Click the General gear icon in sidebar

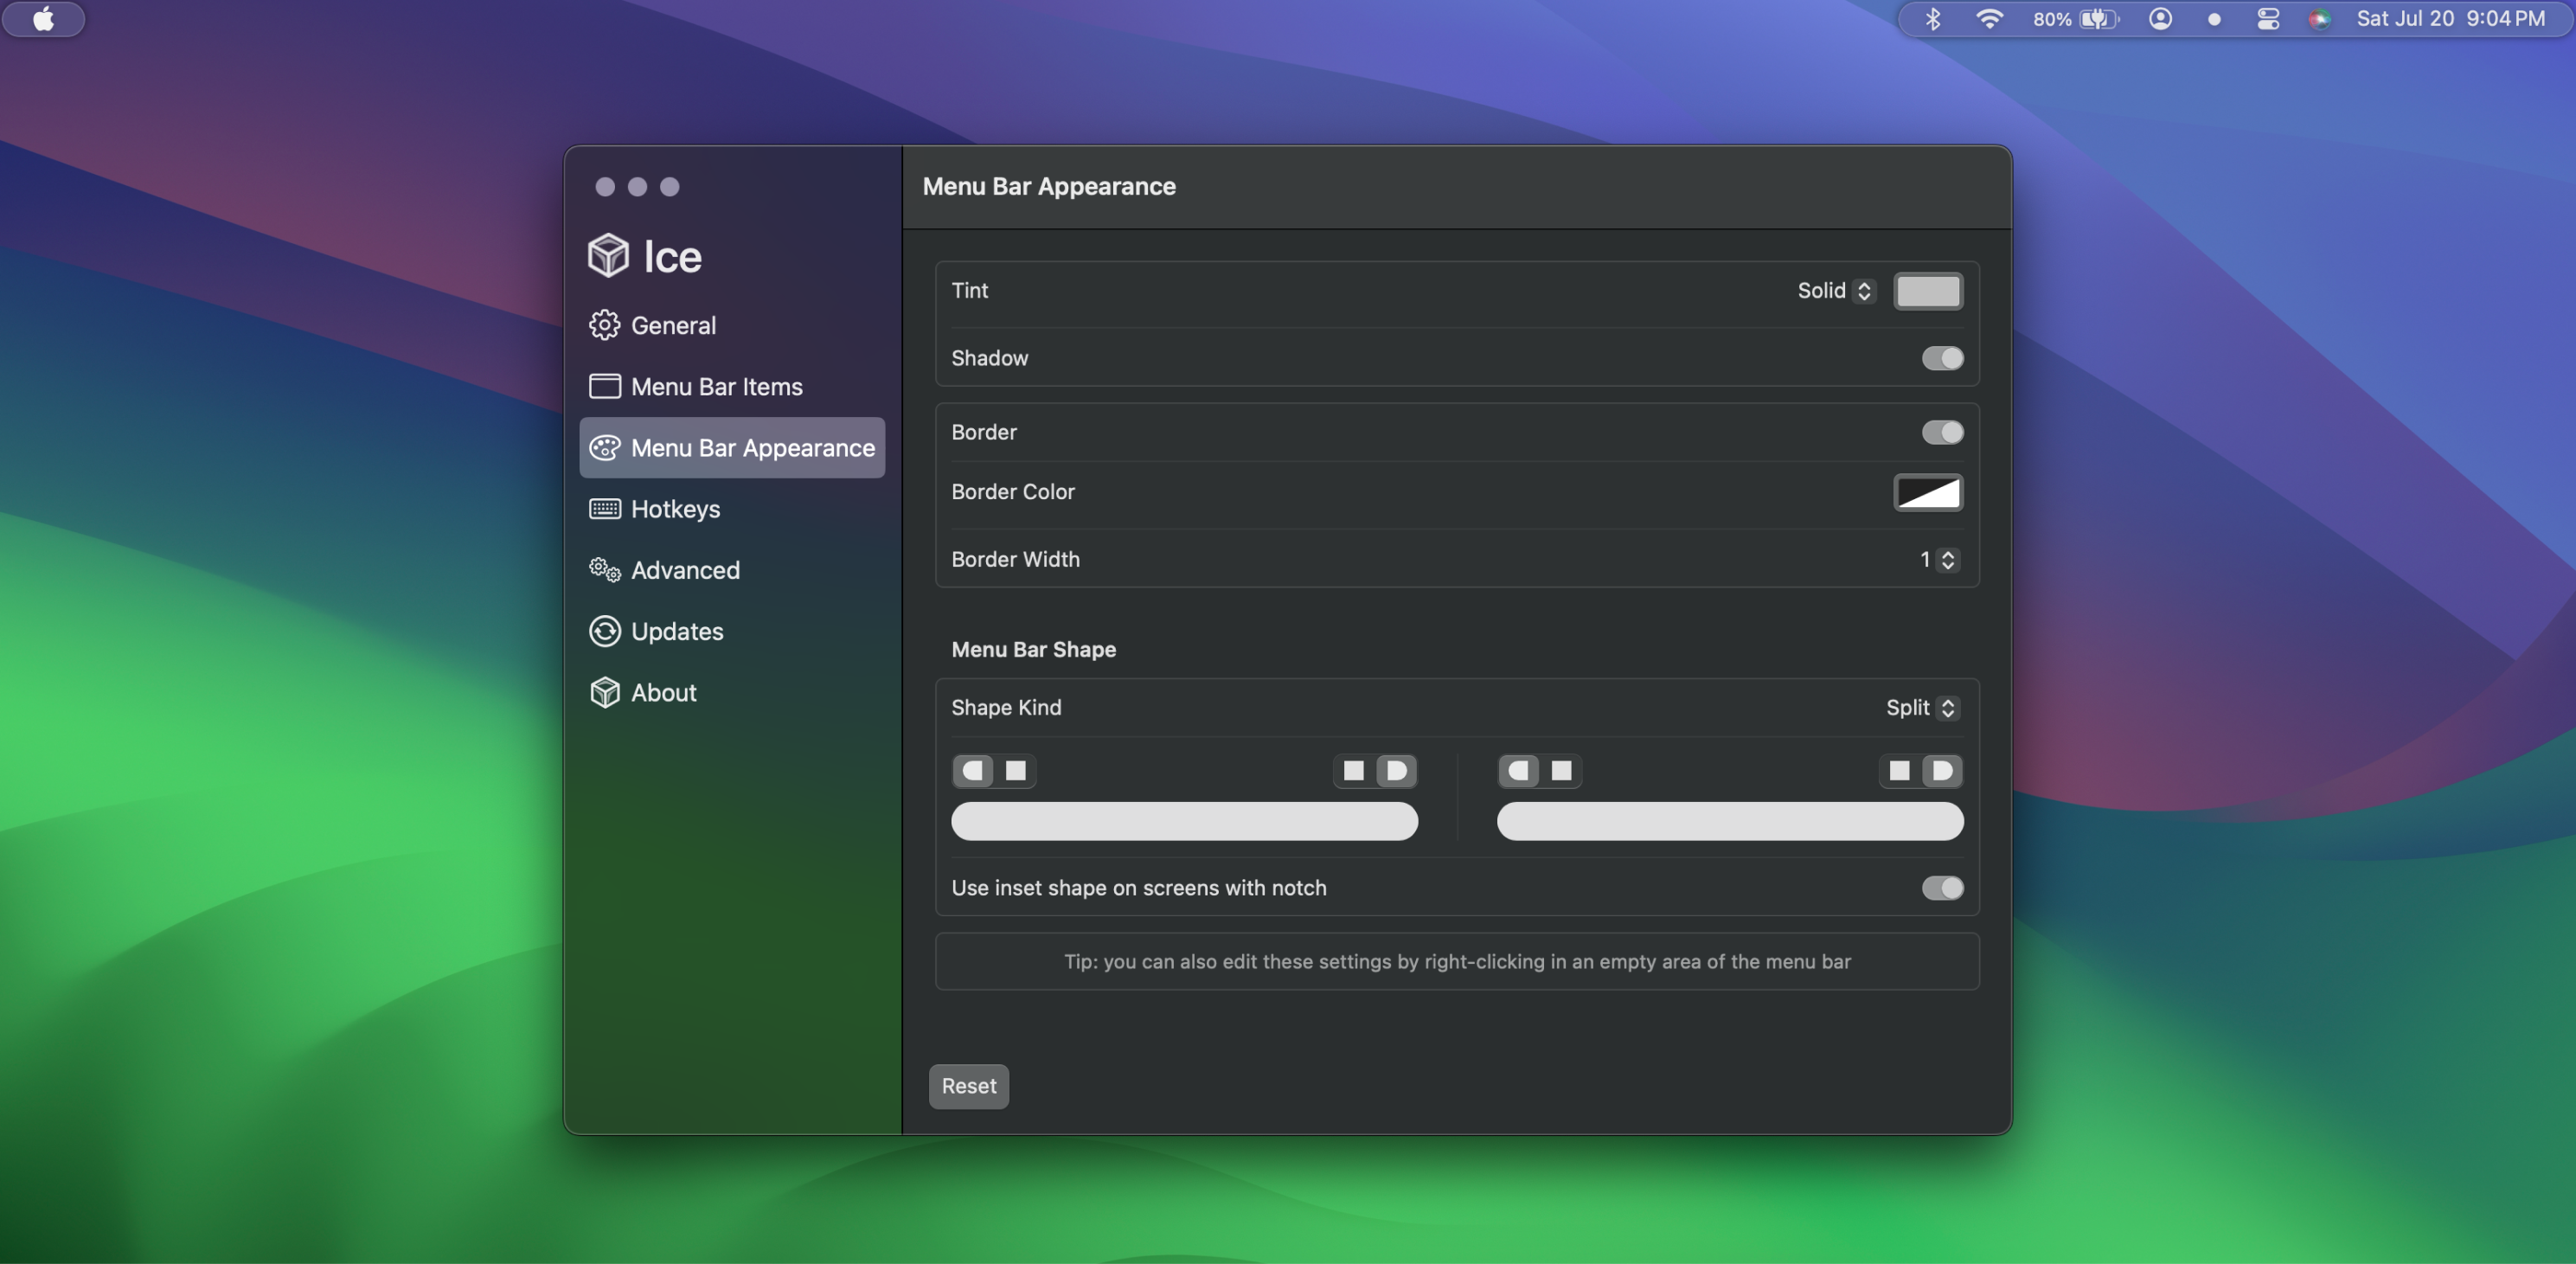[x=604, y=325]
